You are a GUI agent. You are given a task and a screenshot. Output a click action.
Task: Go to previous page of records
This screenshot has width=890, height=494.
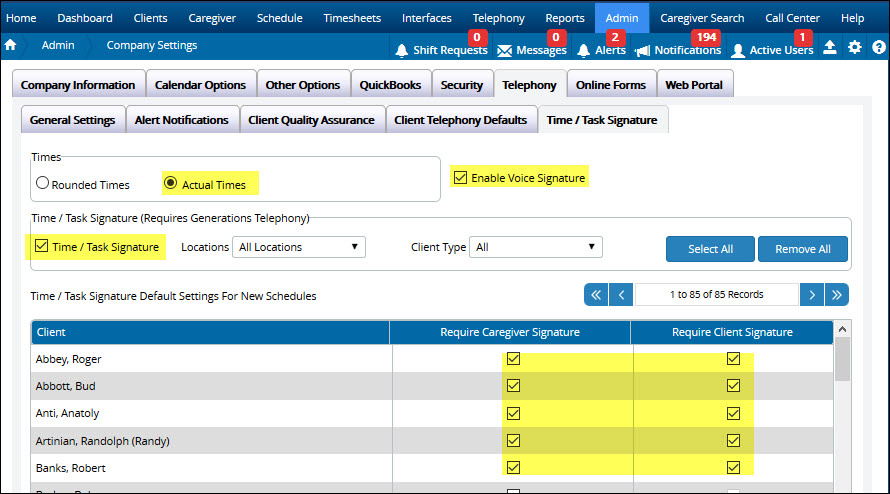click(621, 295)
